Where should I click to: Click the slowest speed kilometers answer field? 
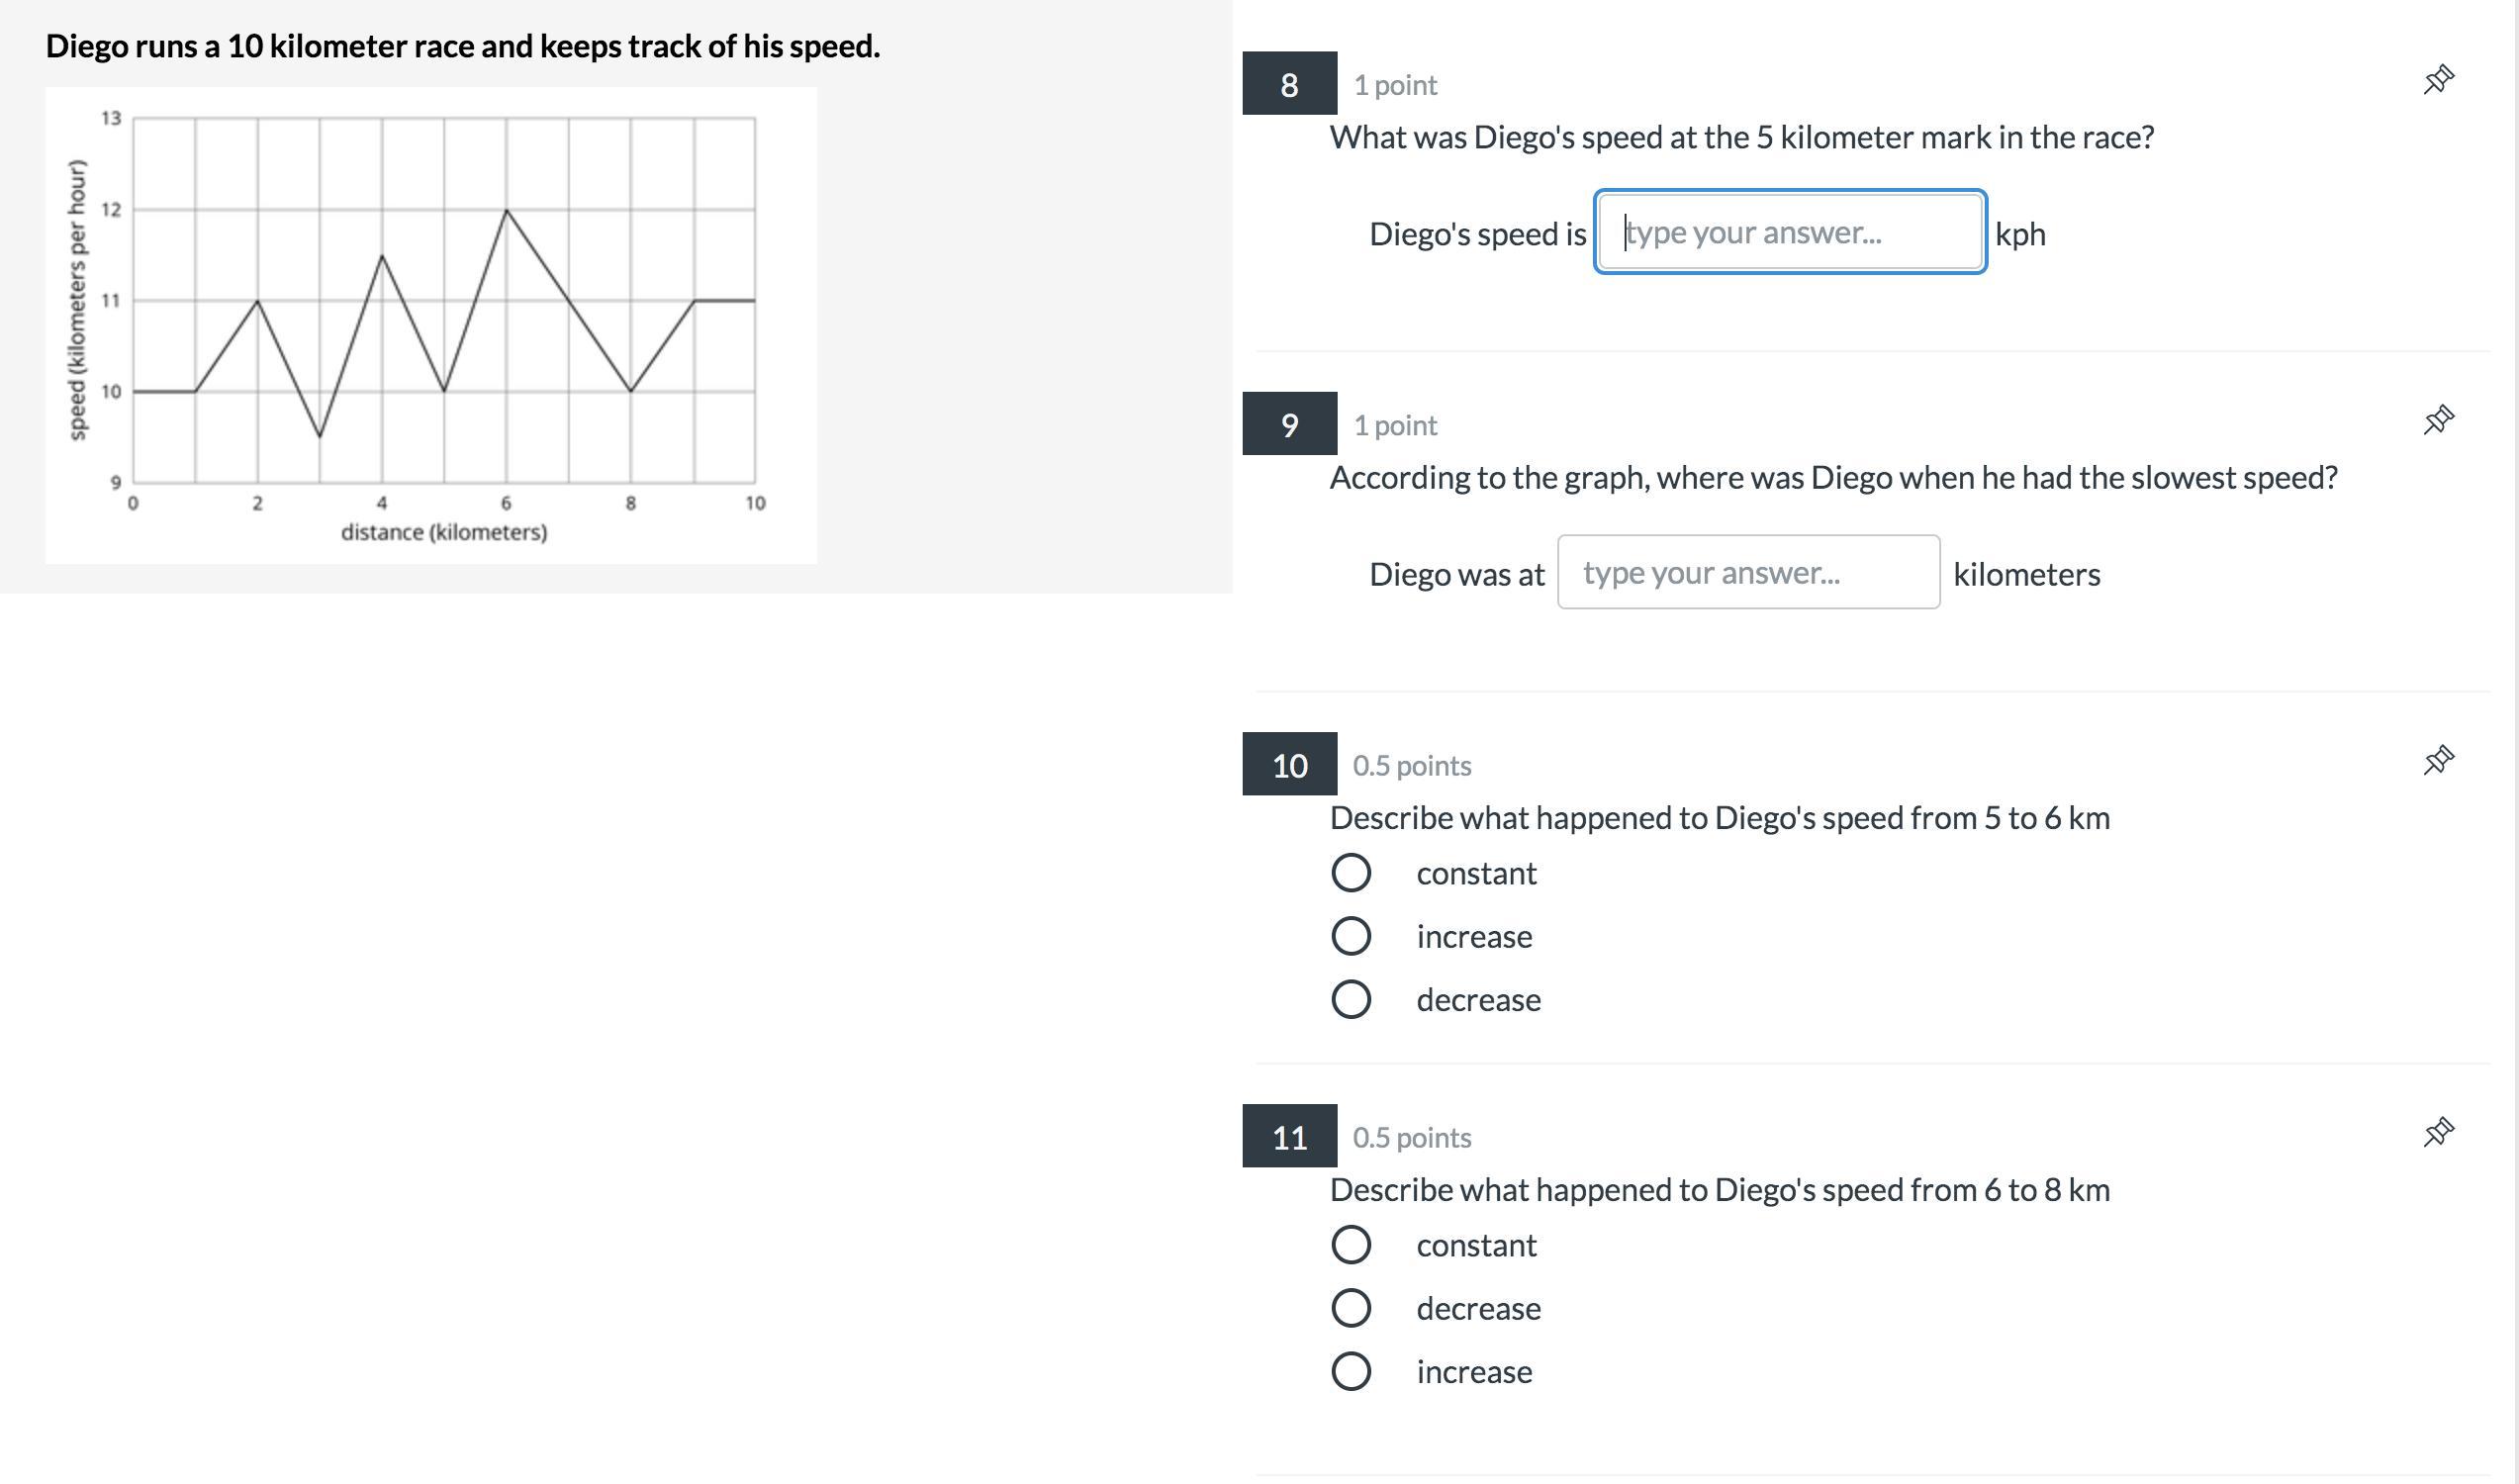1748,573
